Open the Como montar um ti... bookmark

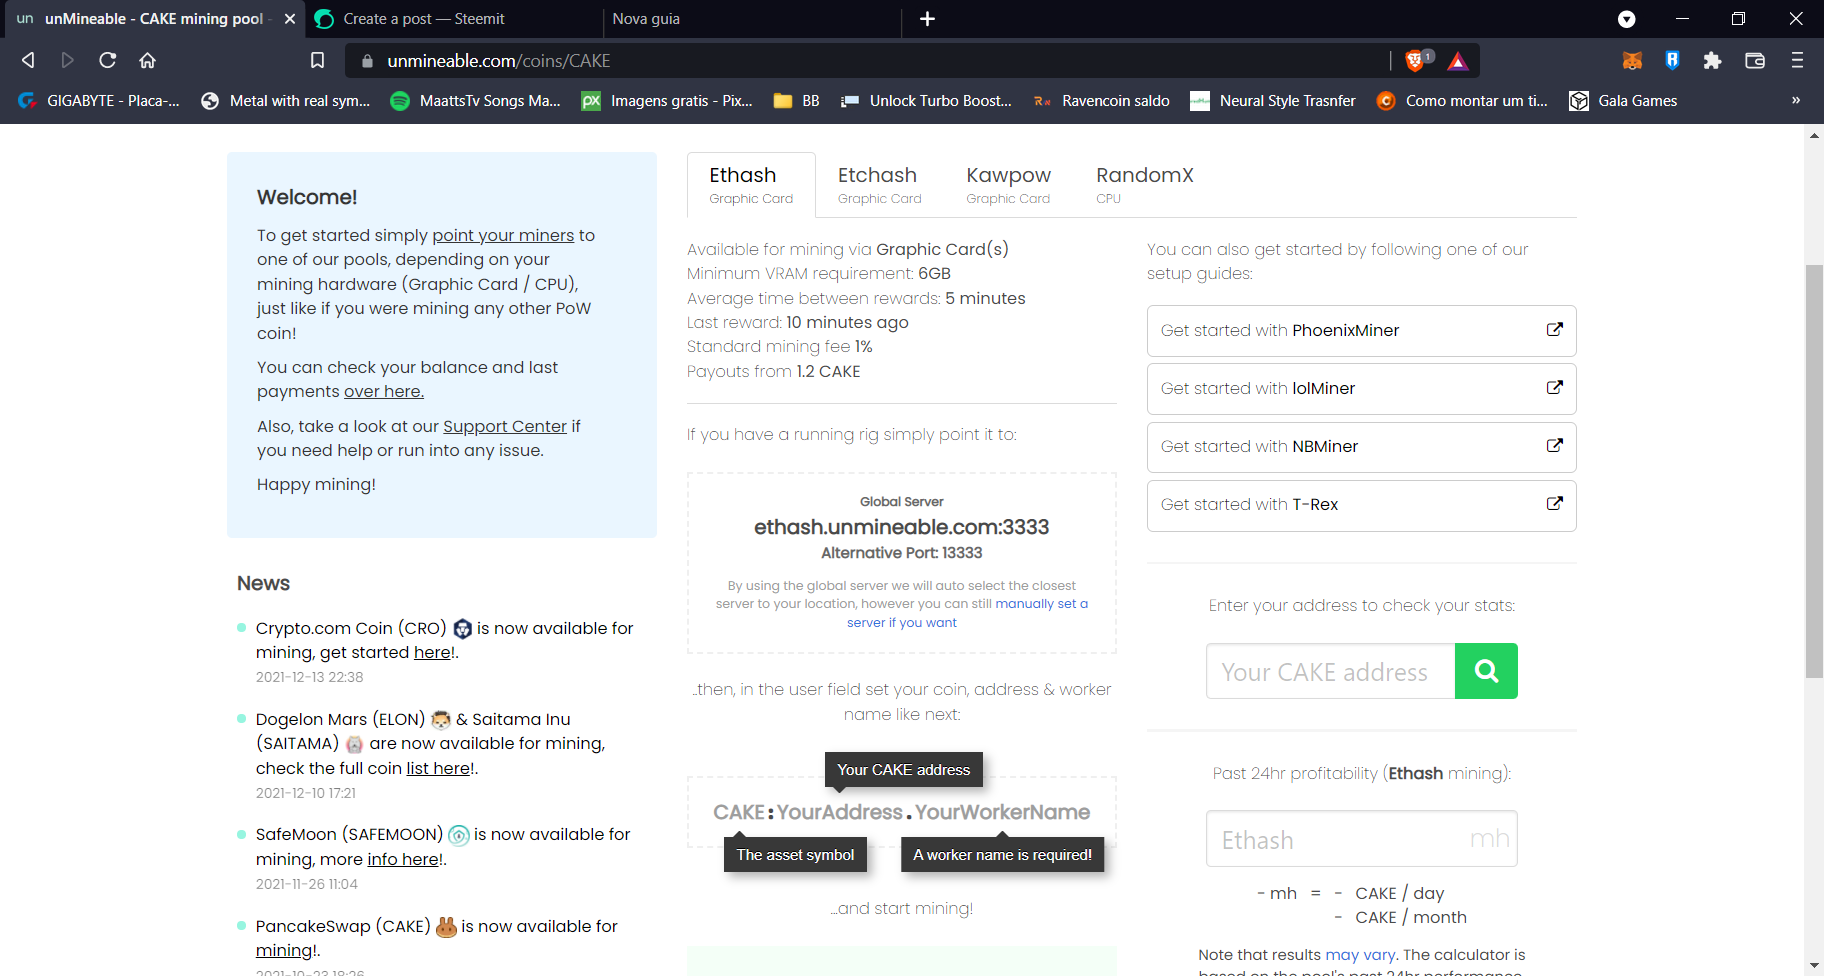coord(1463,101)
